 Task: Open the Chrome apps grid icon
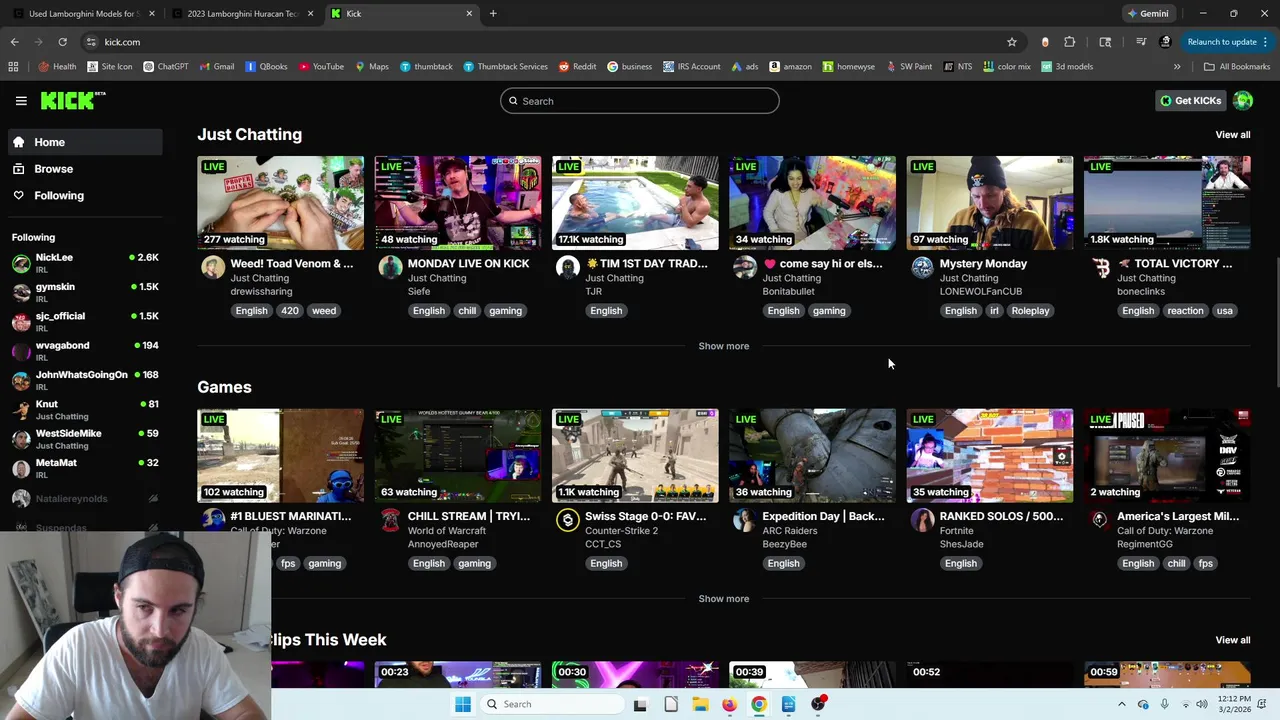coord(13,67)
